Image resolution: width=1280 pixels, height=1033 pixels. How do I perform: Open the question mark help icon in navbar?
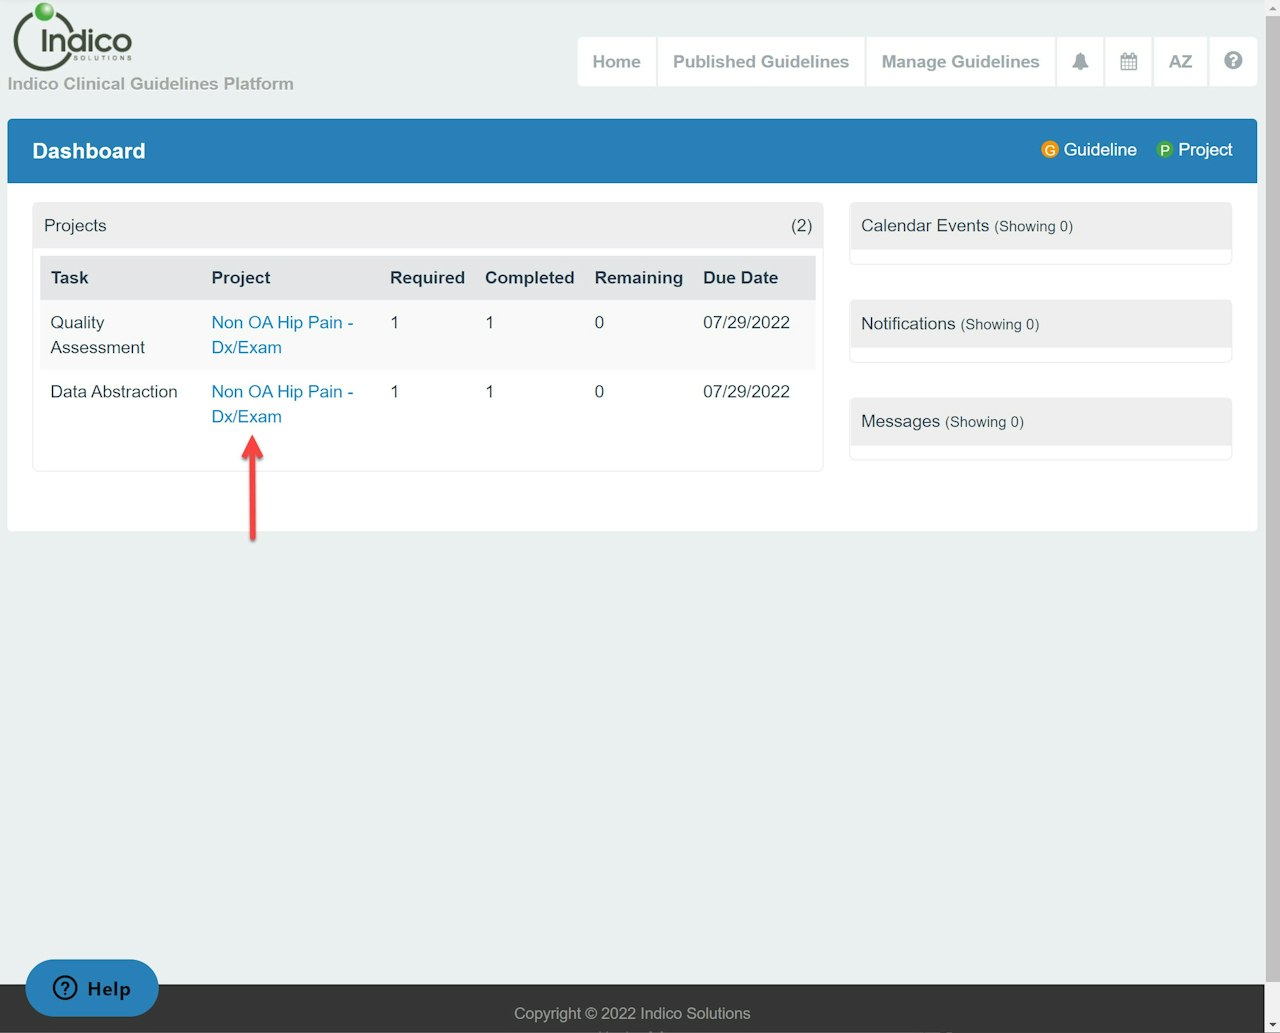(x=1233, y=61)
